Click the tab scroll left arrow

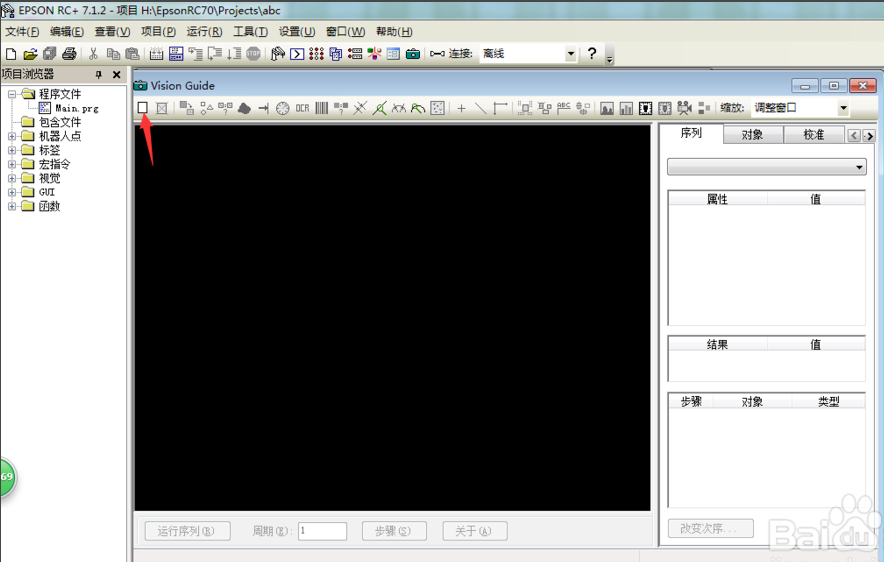click(x=855, y=136)
